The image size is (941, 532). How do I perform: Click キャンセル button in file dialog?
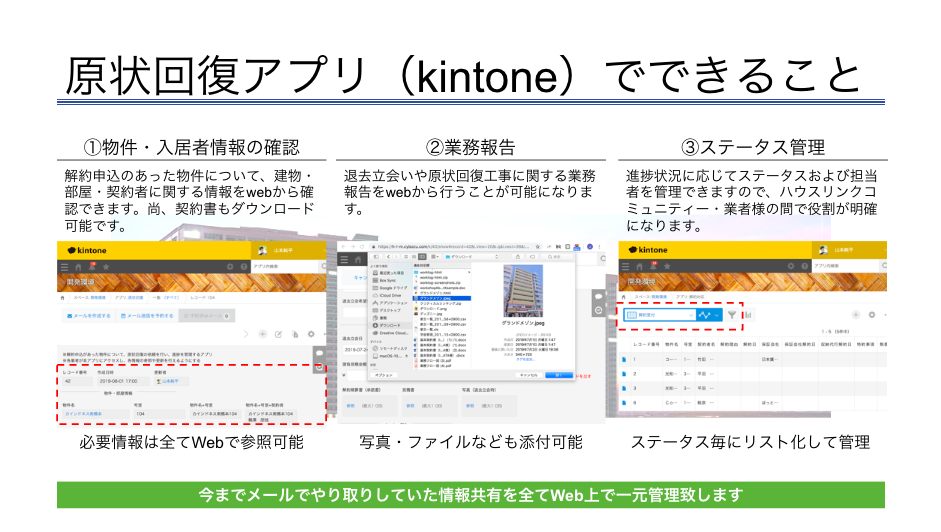coord(528,375)
